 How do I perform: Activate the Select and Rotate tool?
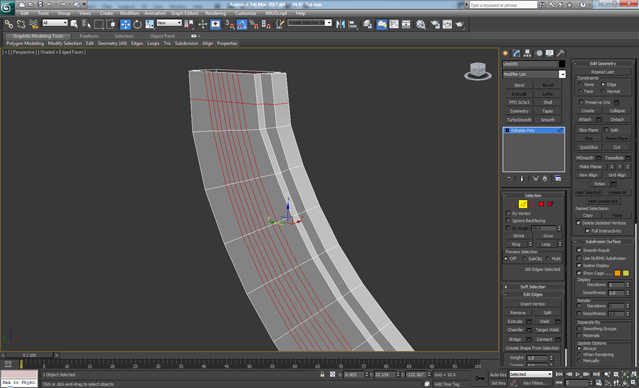pos(137,24)
